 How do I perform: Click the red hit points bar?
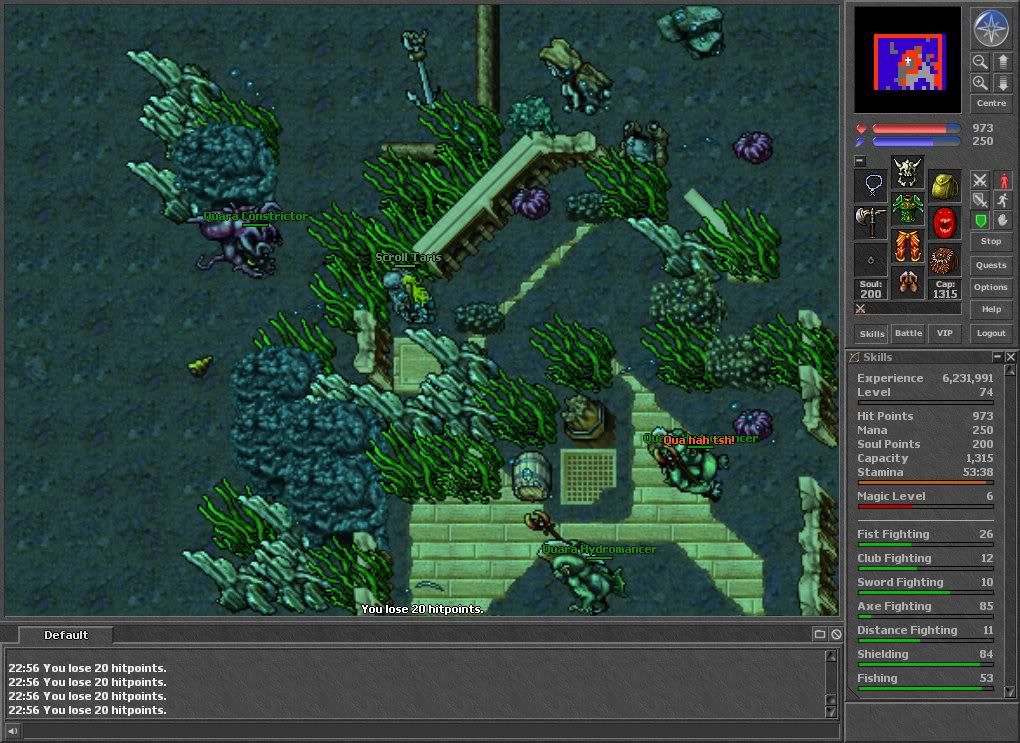coord(916,128)
